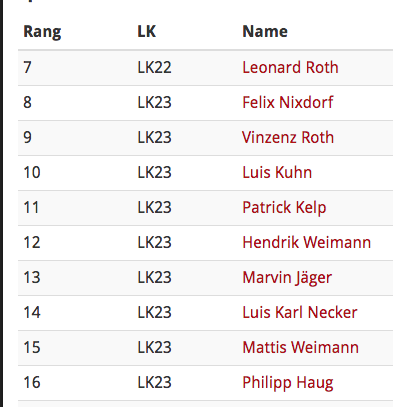Open Felix Nixdorf's player link

click(x=287, y=102)
